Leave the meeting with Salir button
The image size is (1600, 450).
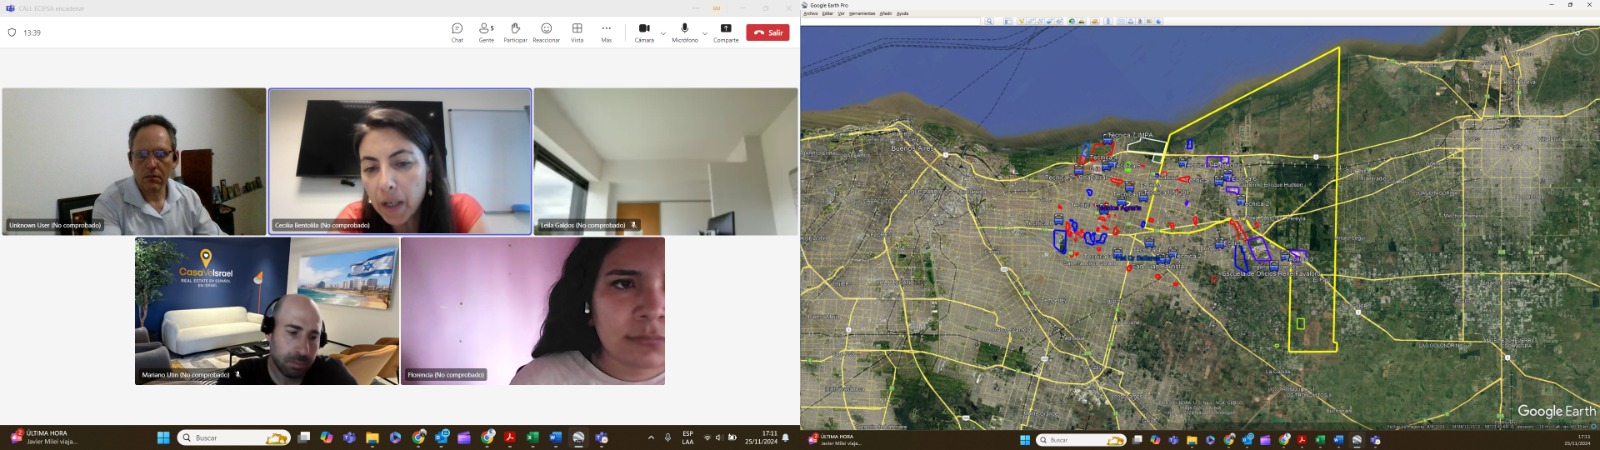coord(768,33)
